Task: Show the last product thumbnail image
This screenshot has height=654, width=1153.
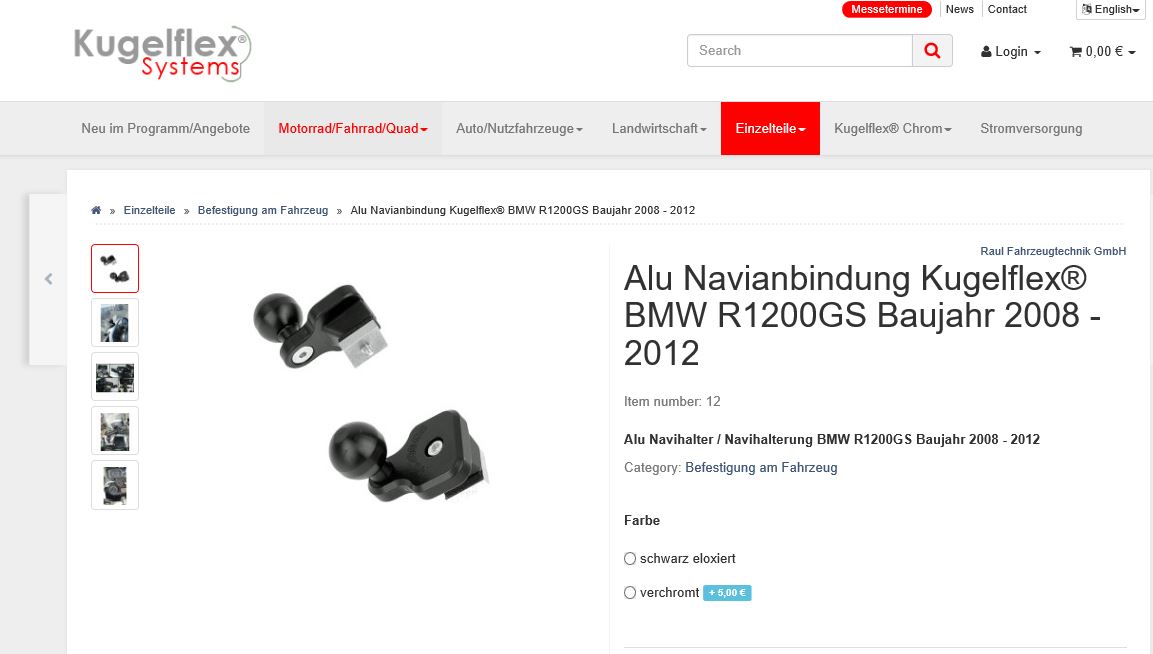Action: pyautogui.click(x=115, y=486)
